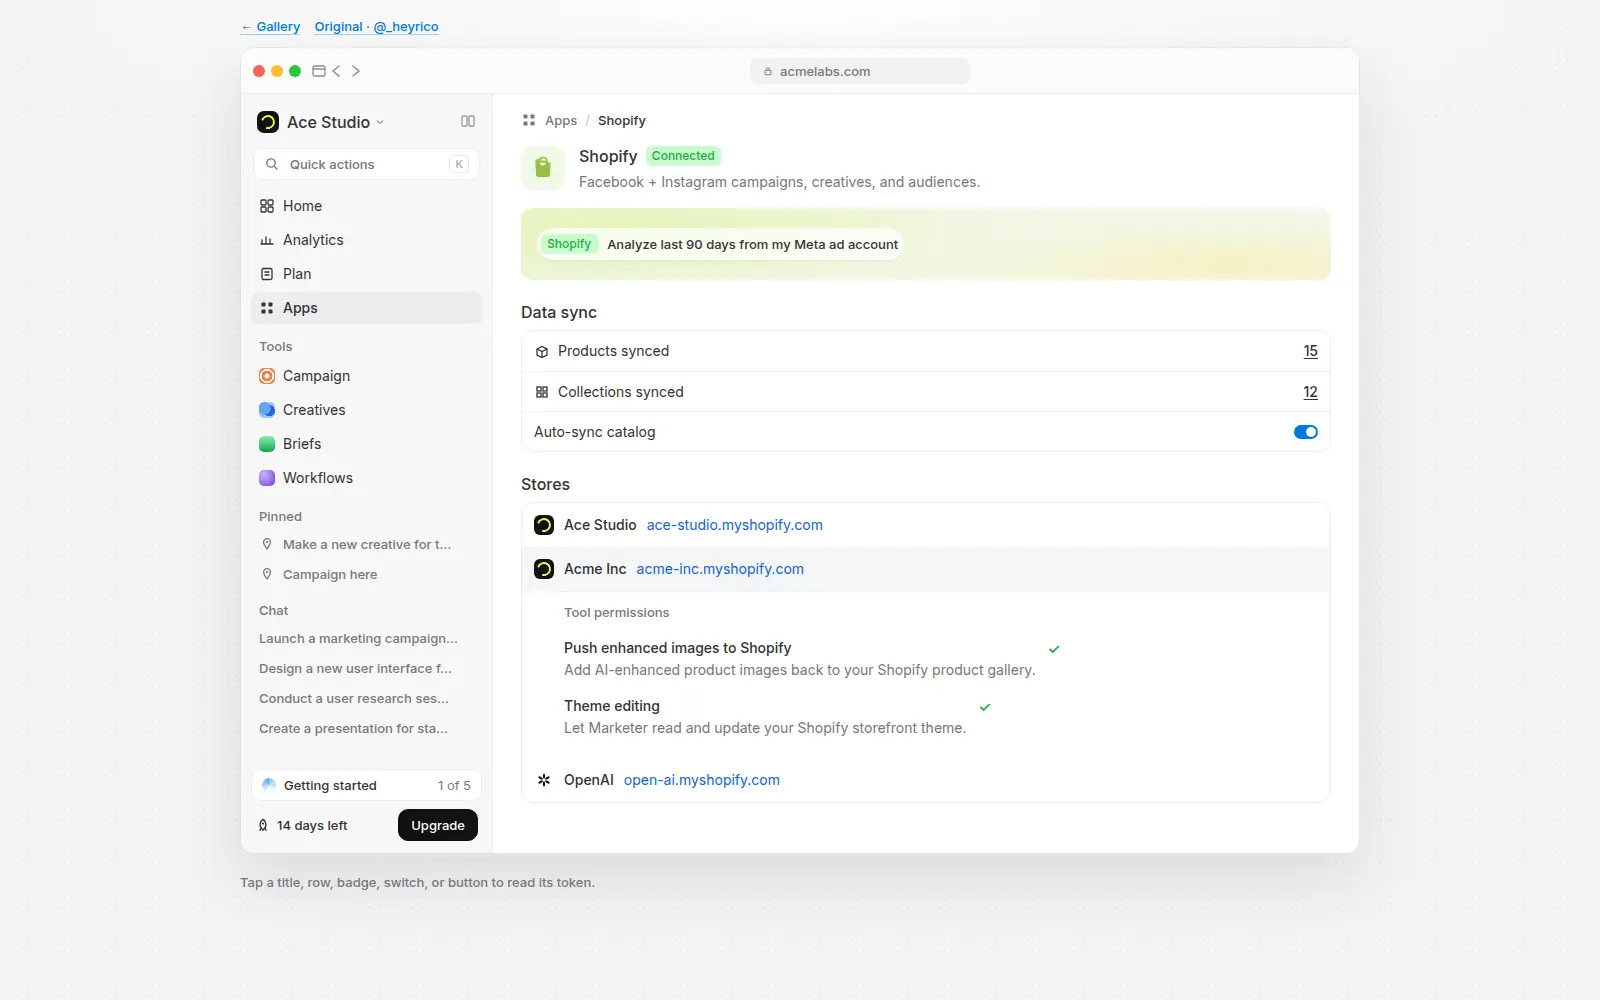This screenshot has height=1000, width=1600.
Task: Open the Original @_heyrico link
Action: pyautogui.click(x=376, y=27)
